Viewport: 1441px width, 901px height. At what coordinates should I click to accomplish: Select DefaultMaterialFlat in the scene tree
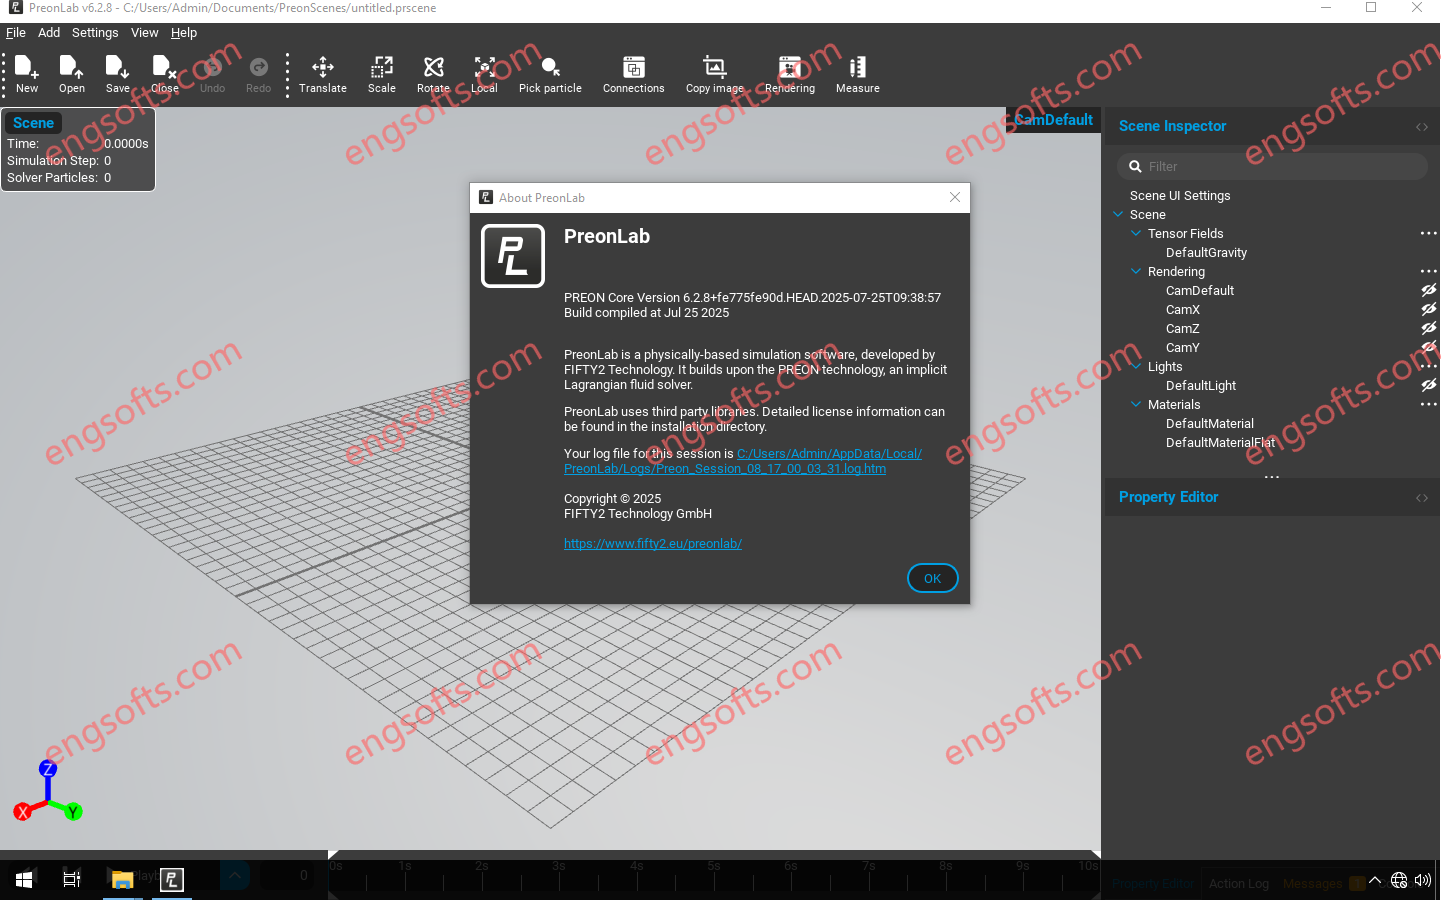coord(1221,443)
